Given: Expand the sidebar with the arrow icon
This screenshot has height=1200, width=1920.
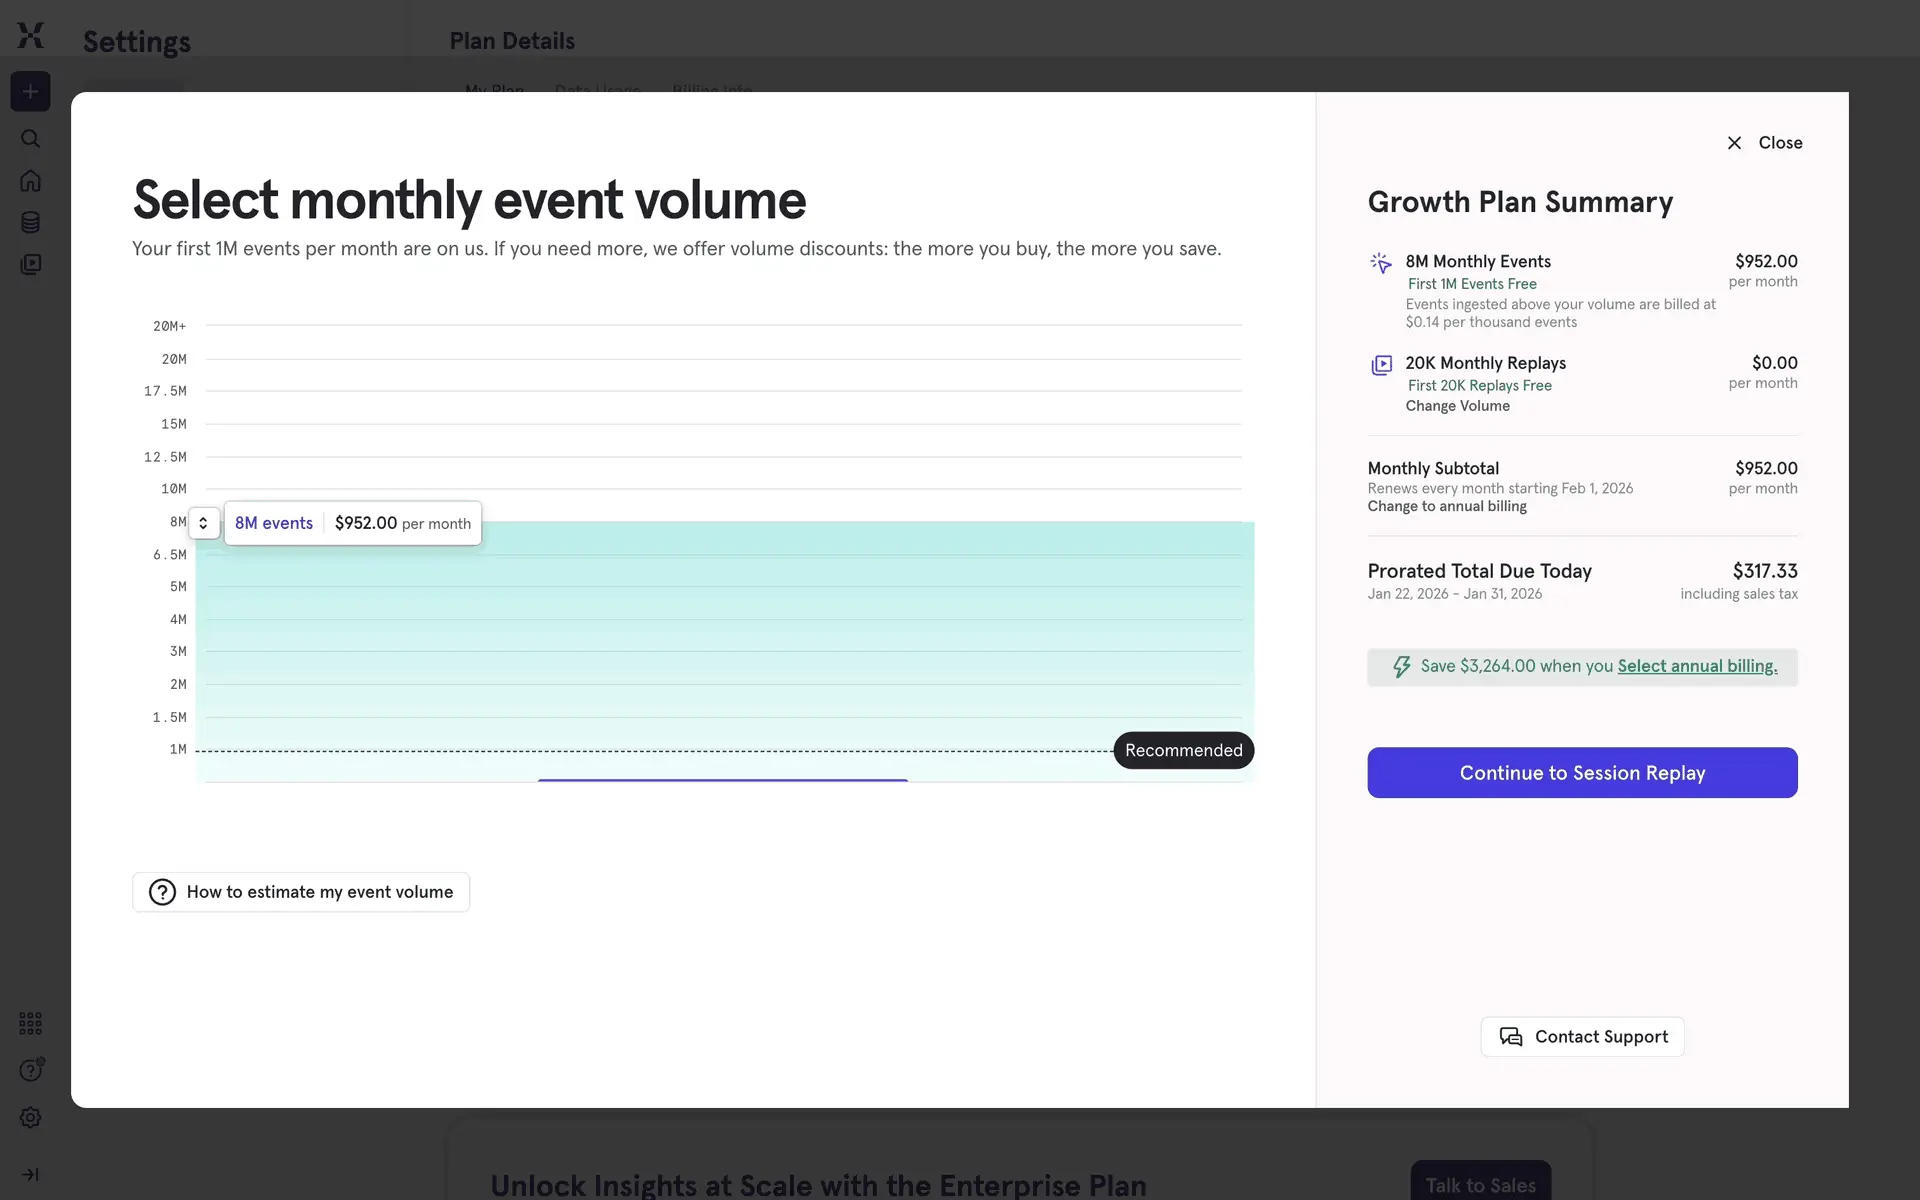Looking at the screenshot, I should coord(31,1174).
